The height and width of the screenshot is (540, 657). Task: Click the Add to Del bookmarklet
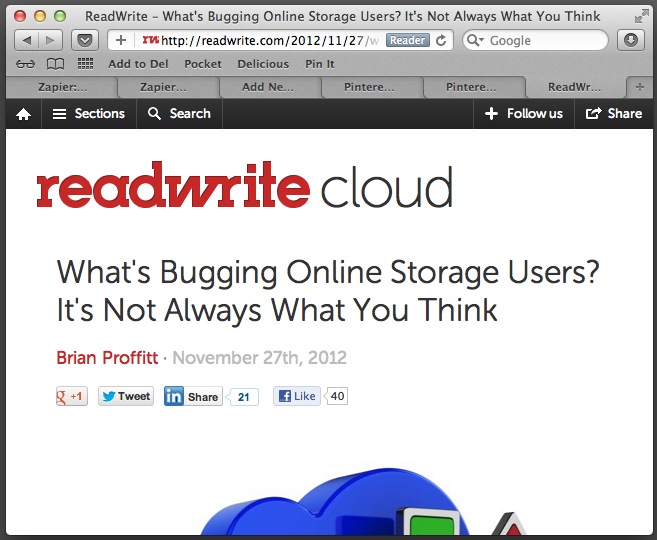pyautogui.click(x=138, y=64)
